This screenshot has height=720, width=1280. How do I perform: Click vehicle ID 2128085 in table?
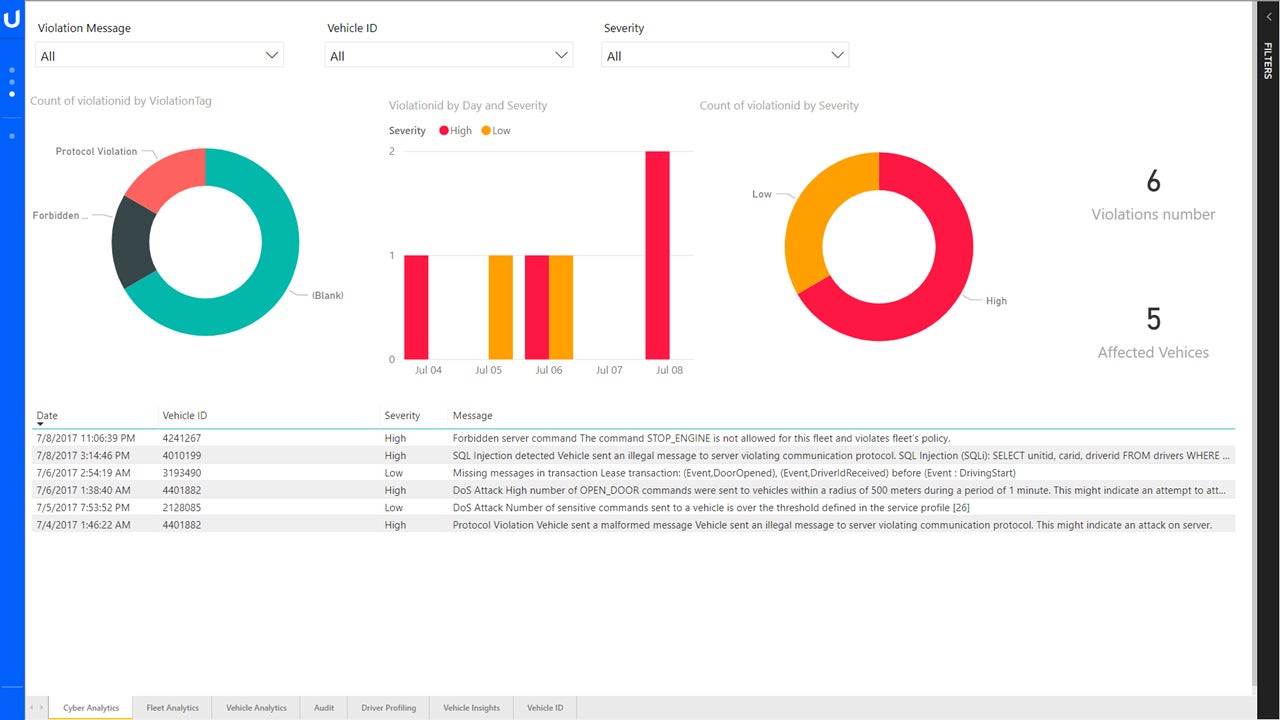point(182,507)
